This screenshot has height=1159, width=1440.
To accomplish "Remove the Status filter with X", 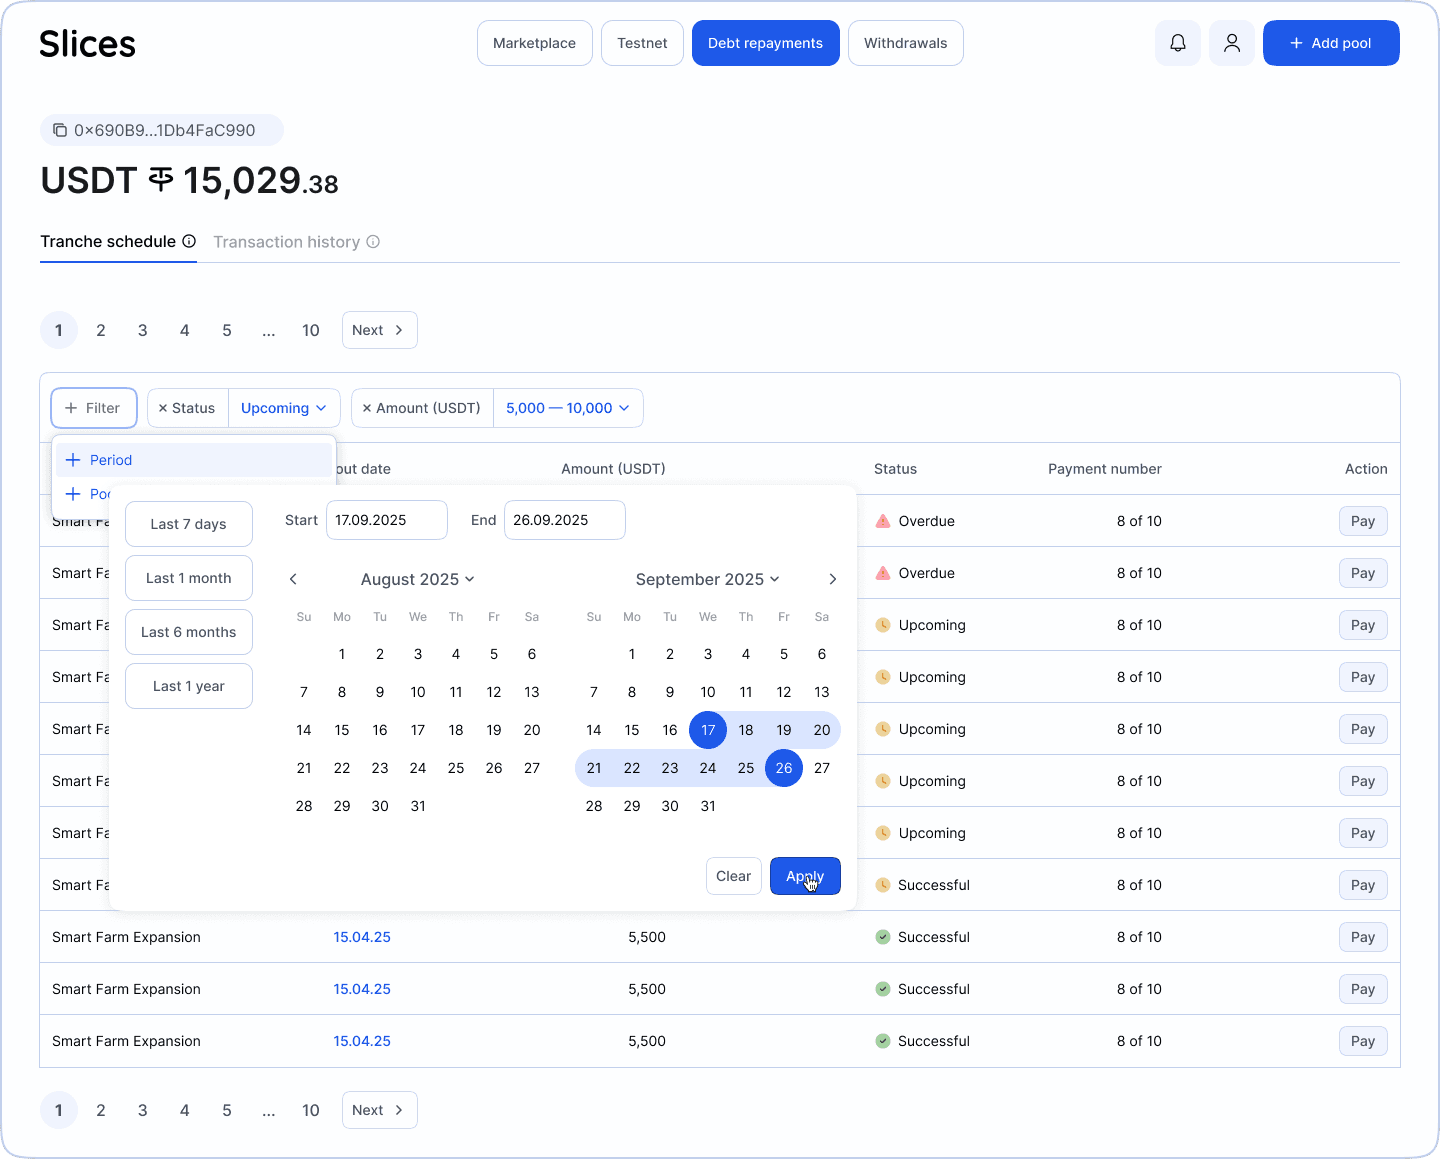I will point(163,408).
